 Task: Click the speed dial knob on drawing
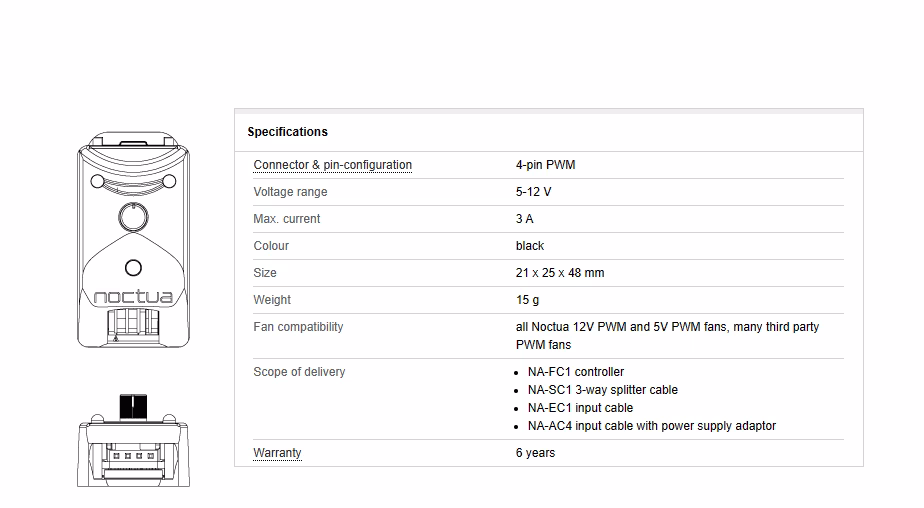point(134,217)
